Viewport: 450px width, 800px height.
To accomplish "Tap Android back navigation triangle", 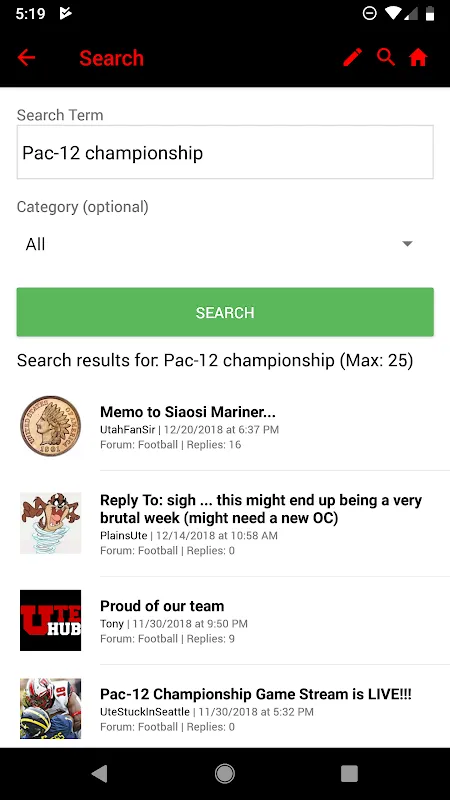I will tap(100, 774).
